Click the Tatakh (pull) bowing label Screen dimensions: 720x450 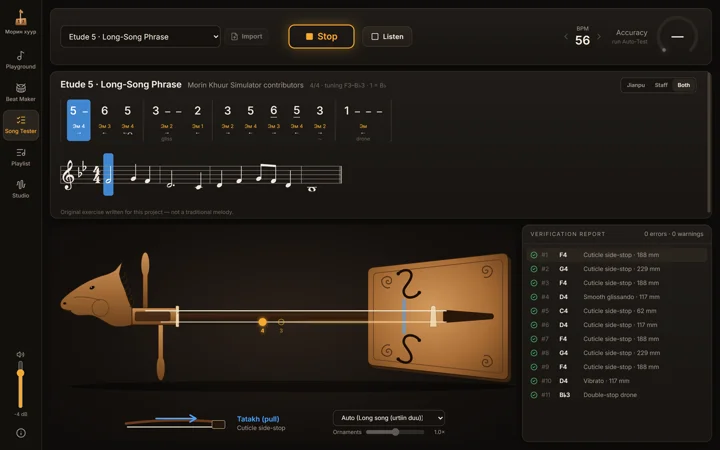tap(258, 419)
